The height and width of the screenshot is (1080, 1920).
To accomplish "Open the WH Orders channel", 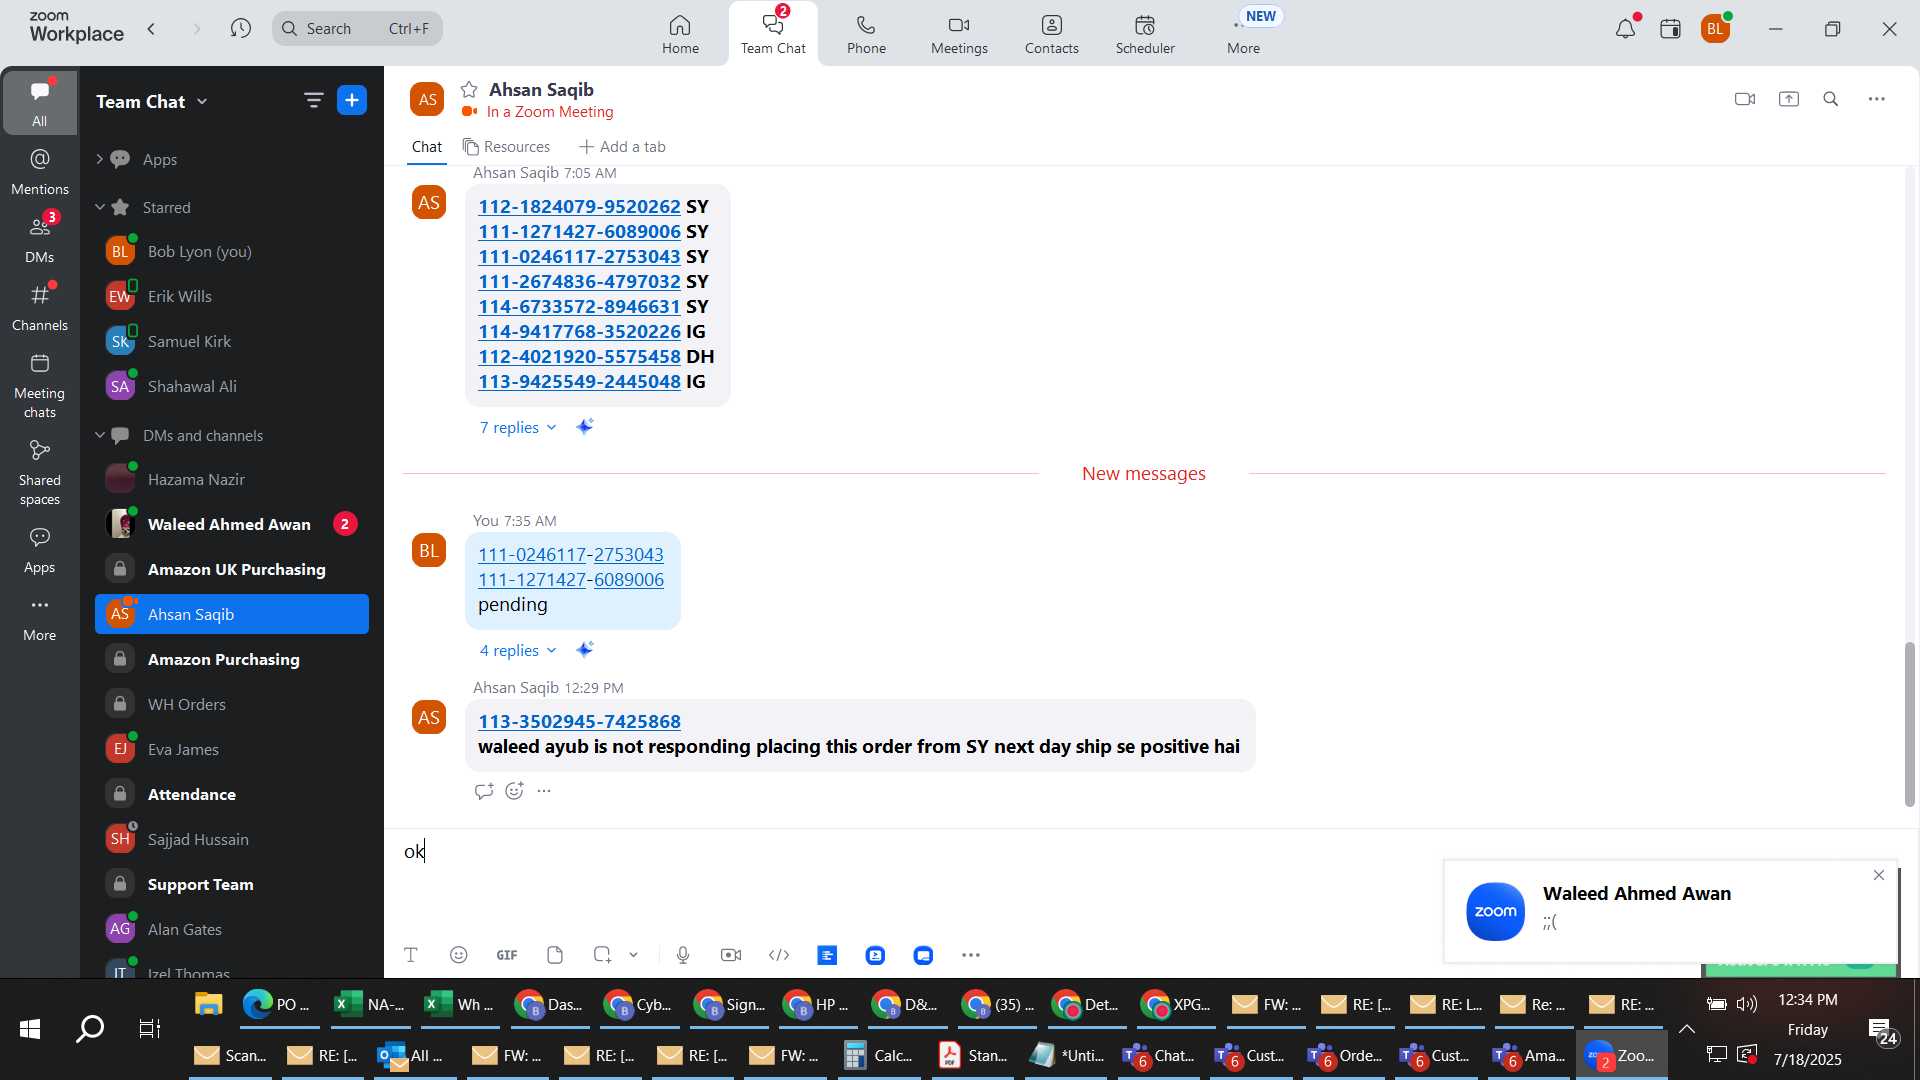I will [x=232, y=704].
